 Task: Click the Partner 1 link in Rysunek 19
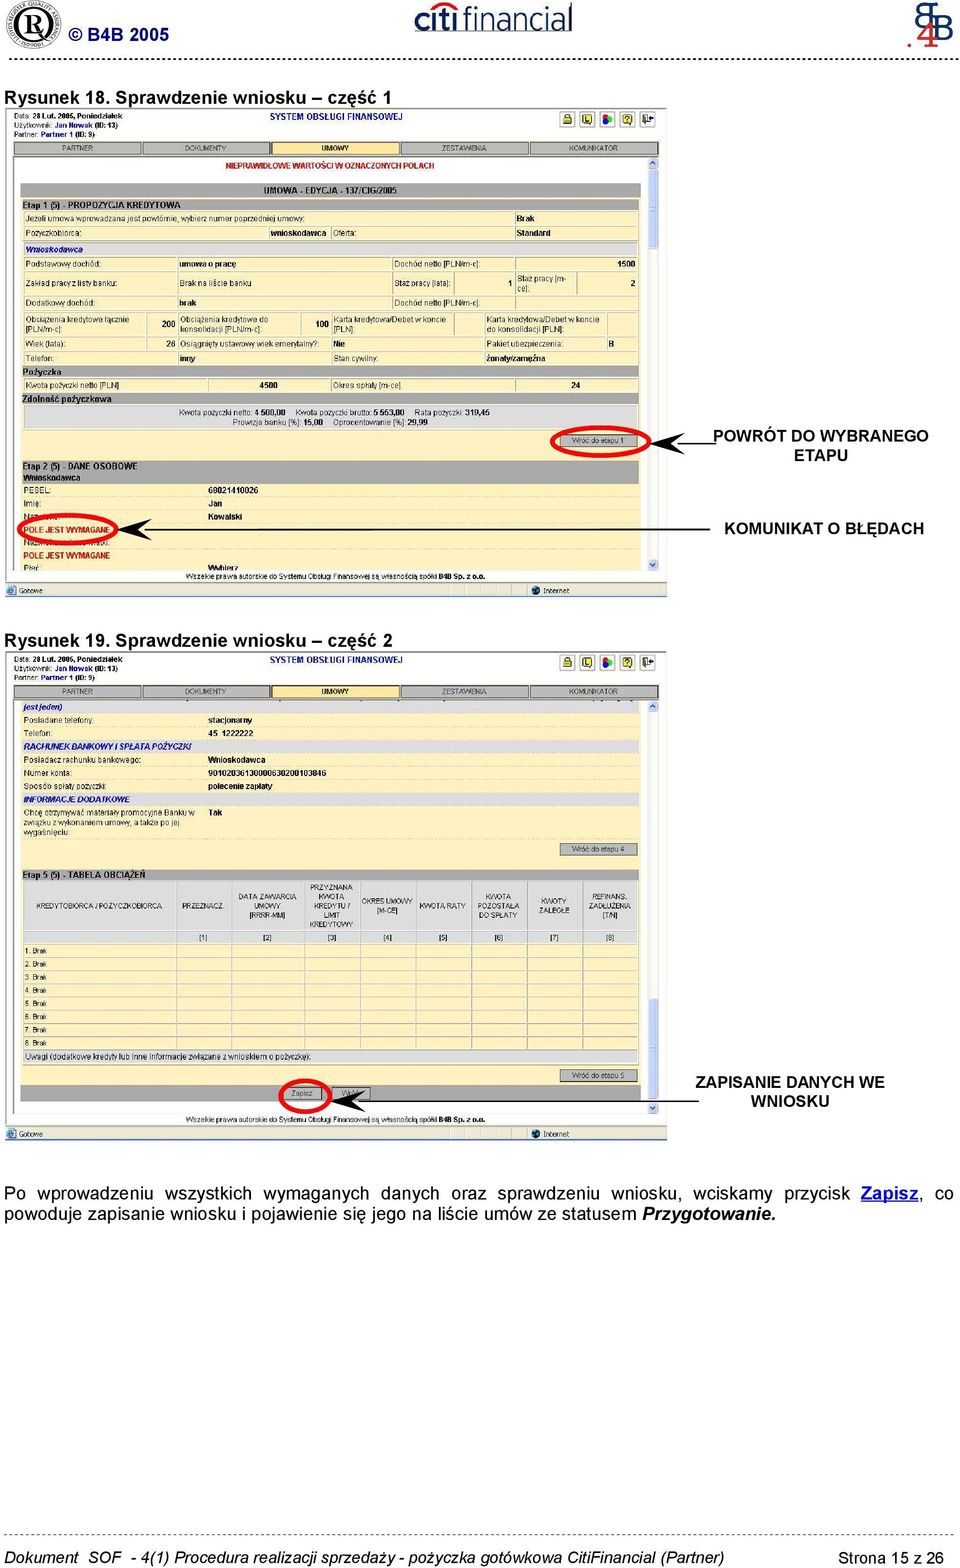tap(57, 677)
